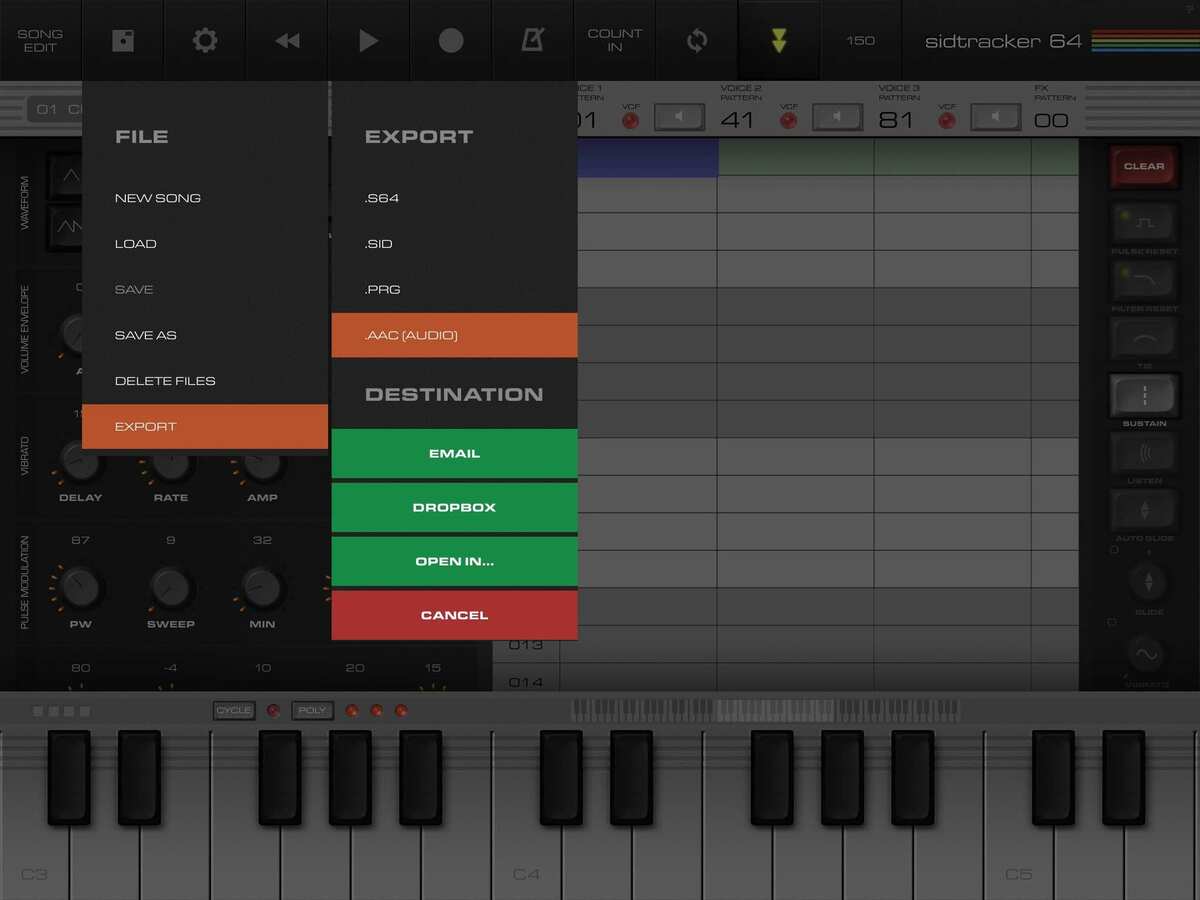This screenshot has height=900, width=1200.
Task: Open the file menu disk icon
Action: point(123,40)
